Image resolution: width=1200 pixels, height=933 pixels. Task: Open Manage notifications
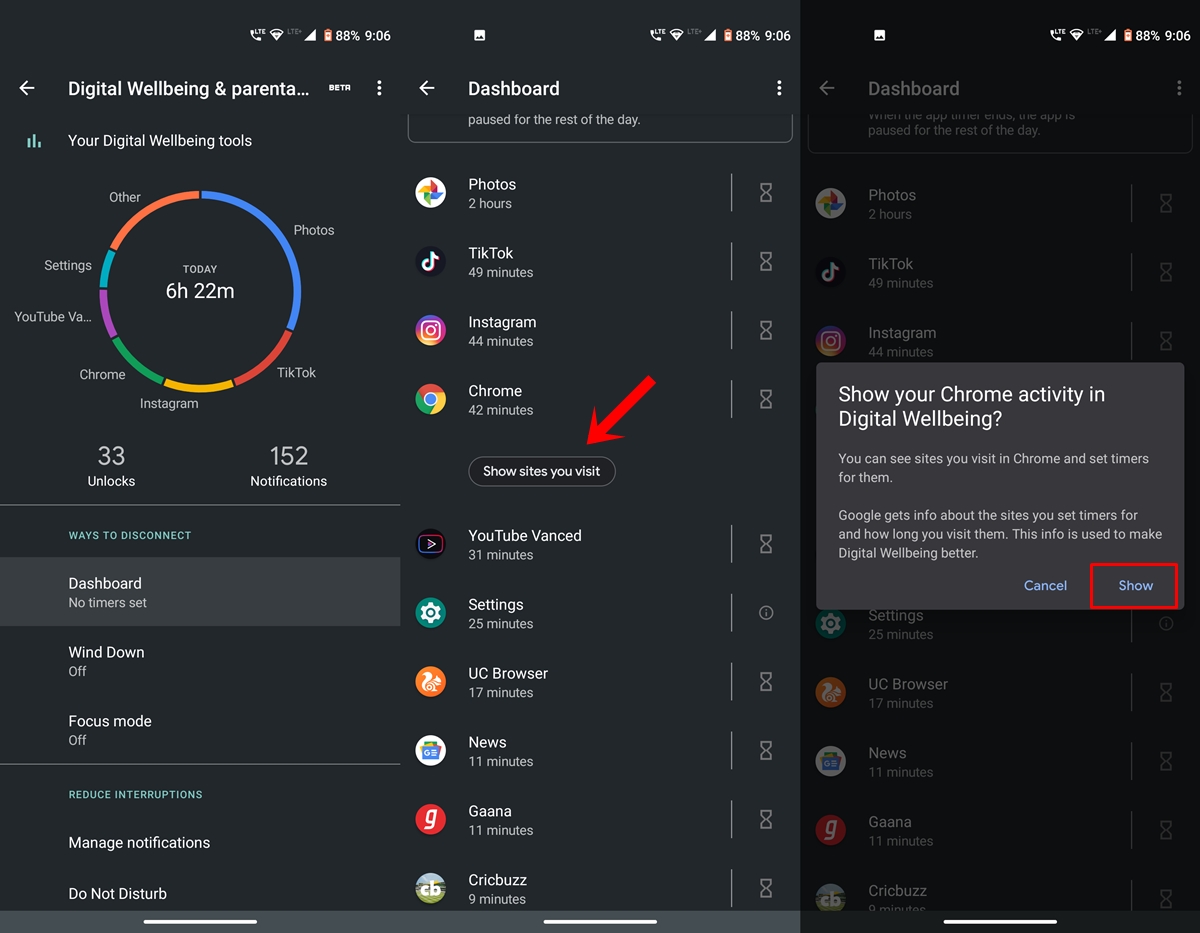tap(200, 842)
